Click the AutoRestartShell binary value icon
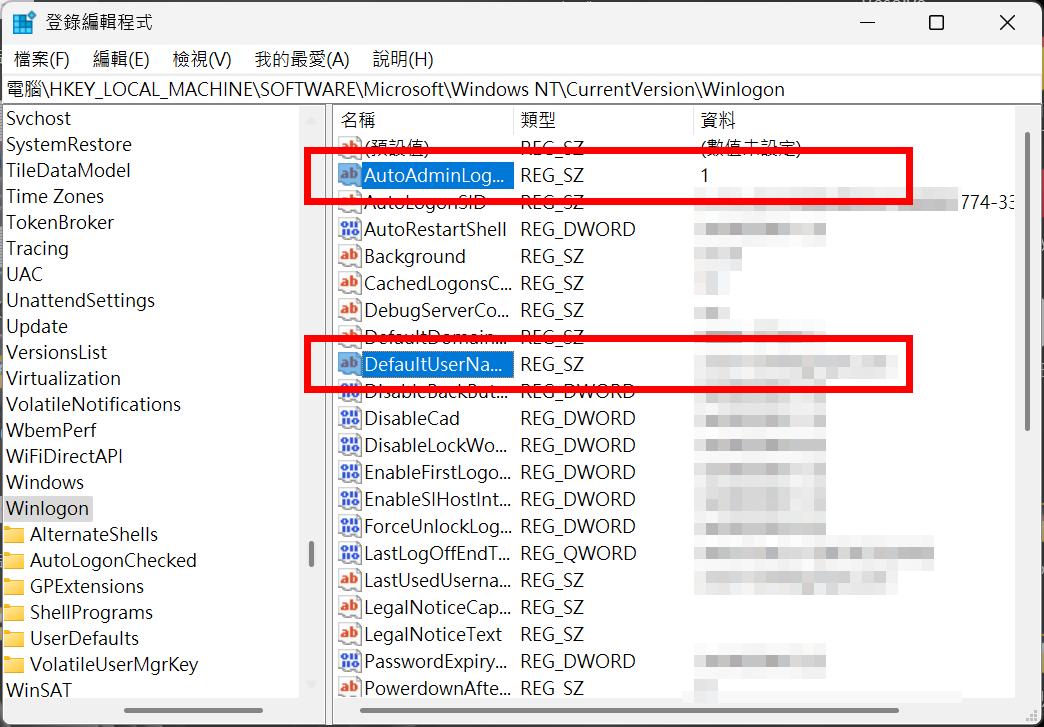 point(350,229)
